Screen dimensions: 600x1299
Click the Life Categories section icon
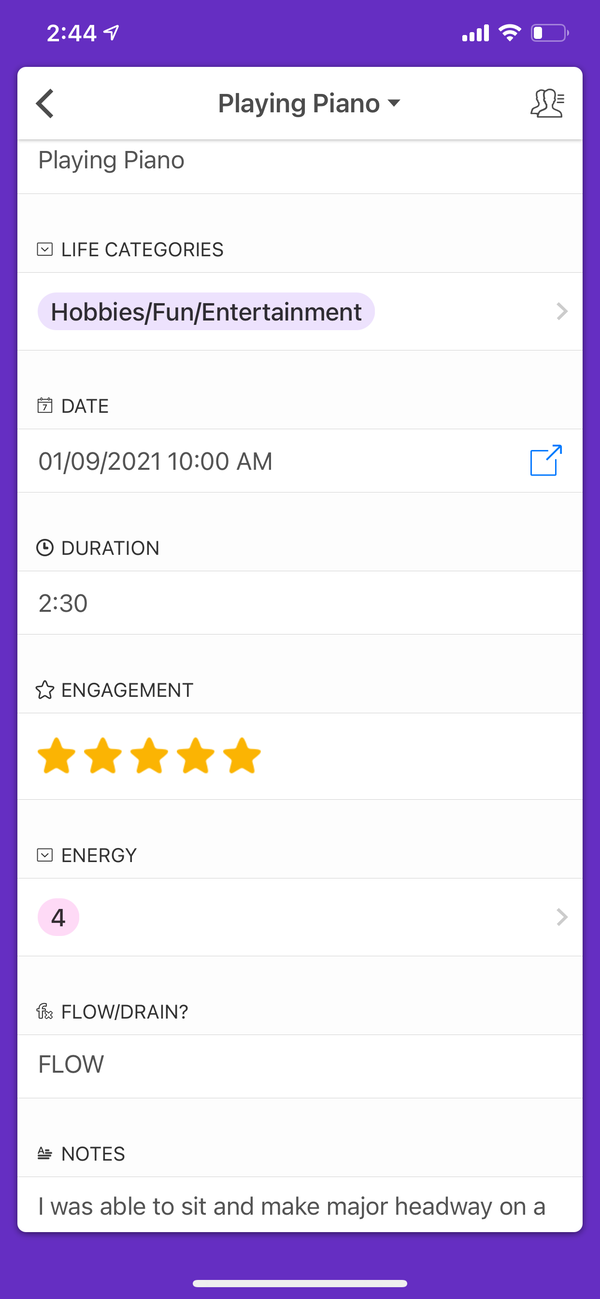[x=44, y=249]
